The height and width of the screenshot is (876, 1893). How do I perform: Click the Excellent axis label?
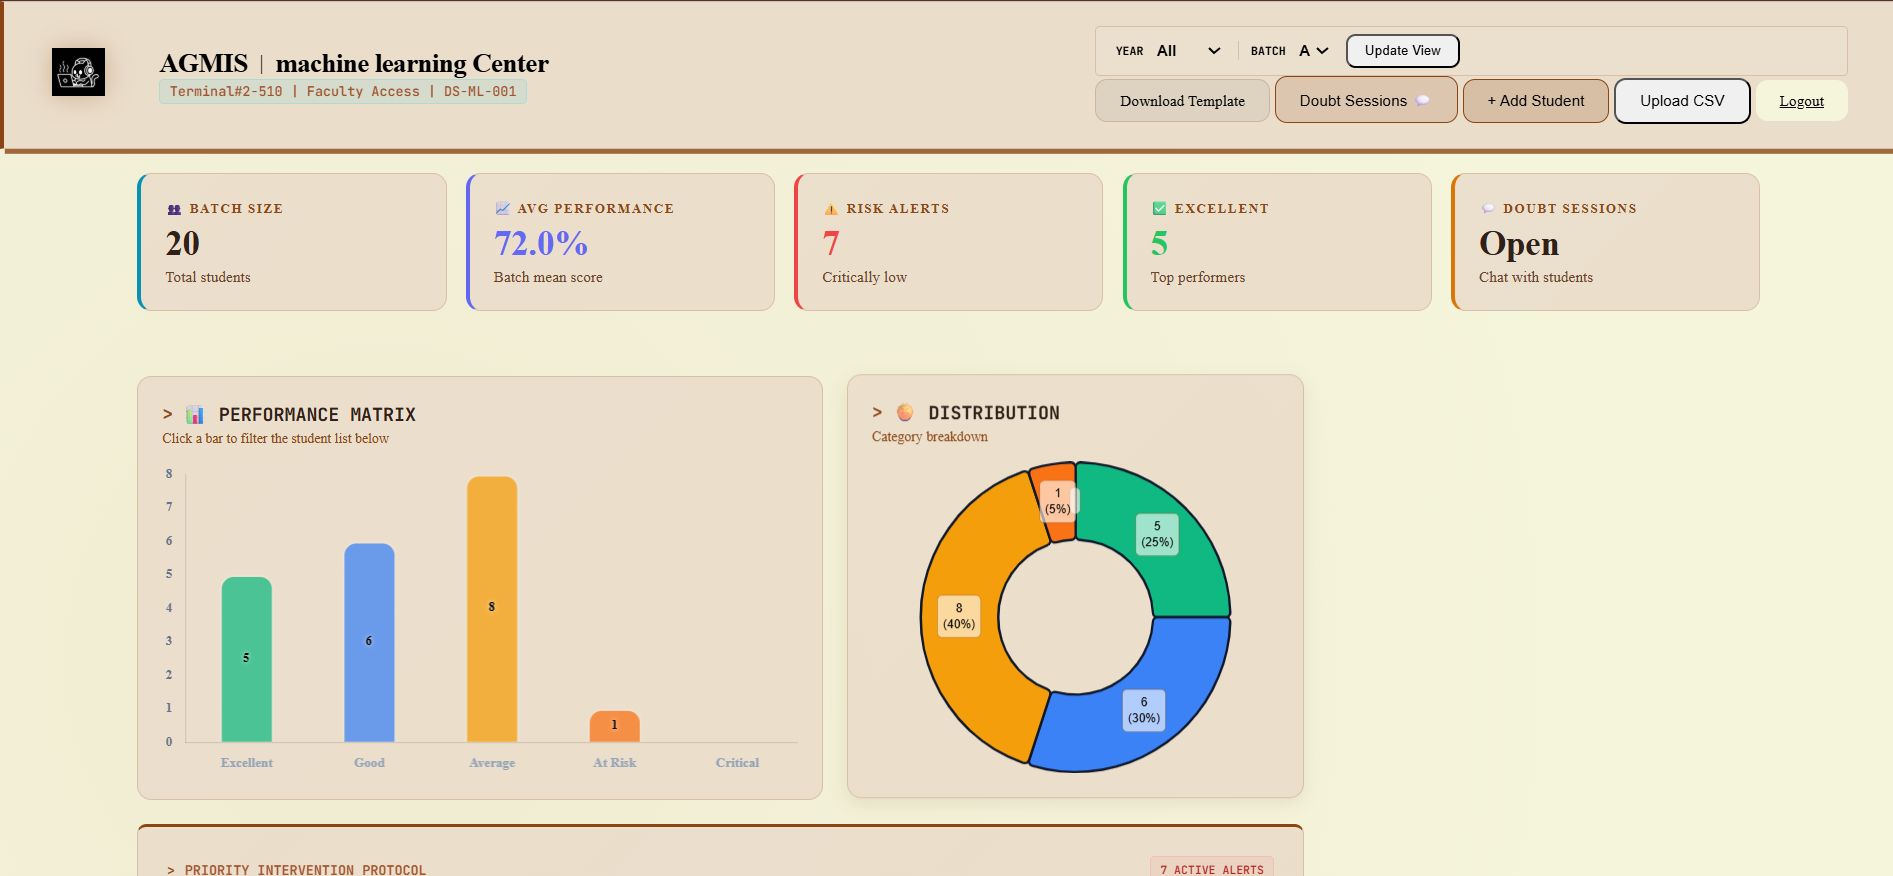coord(246,762)
